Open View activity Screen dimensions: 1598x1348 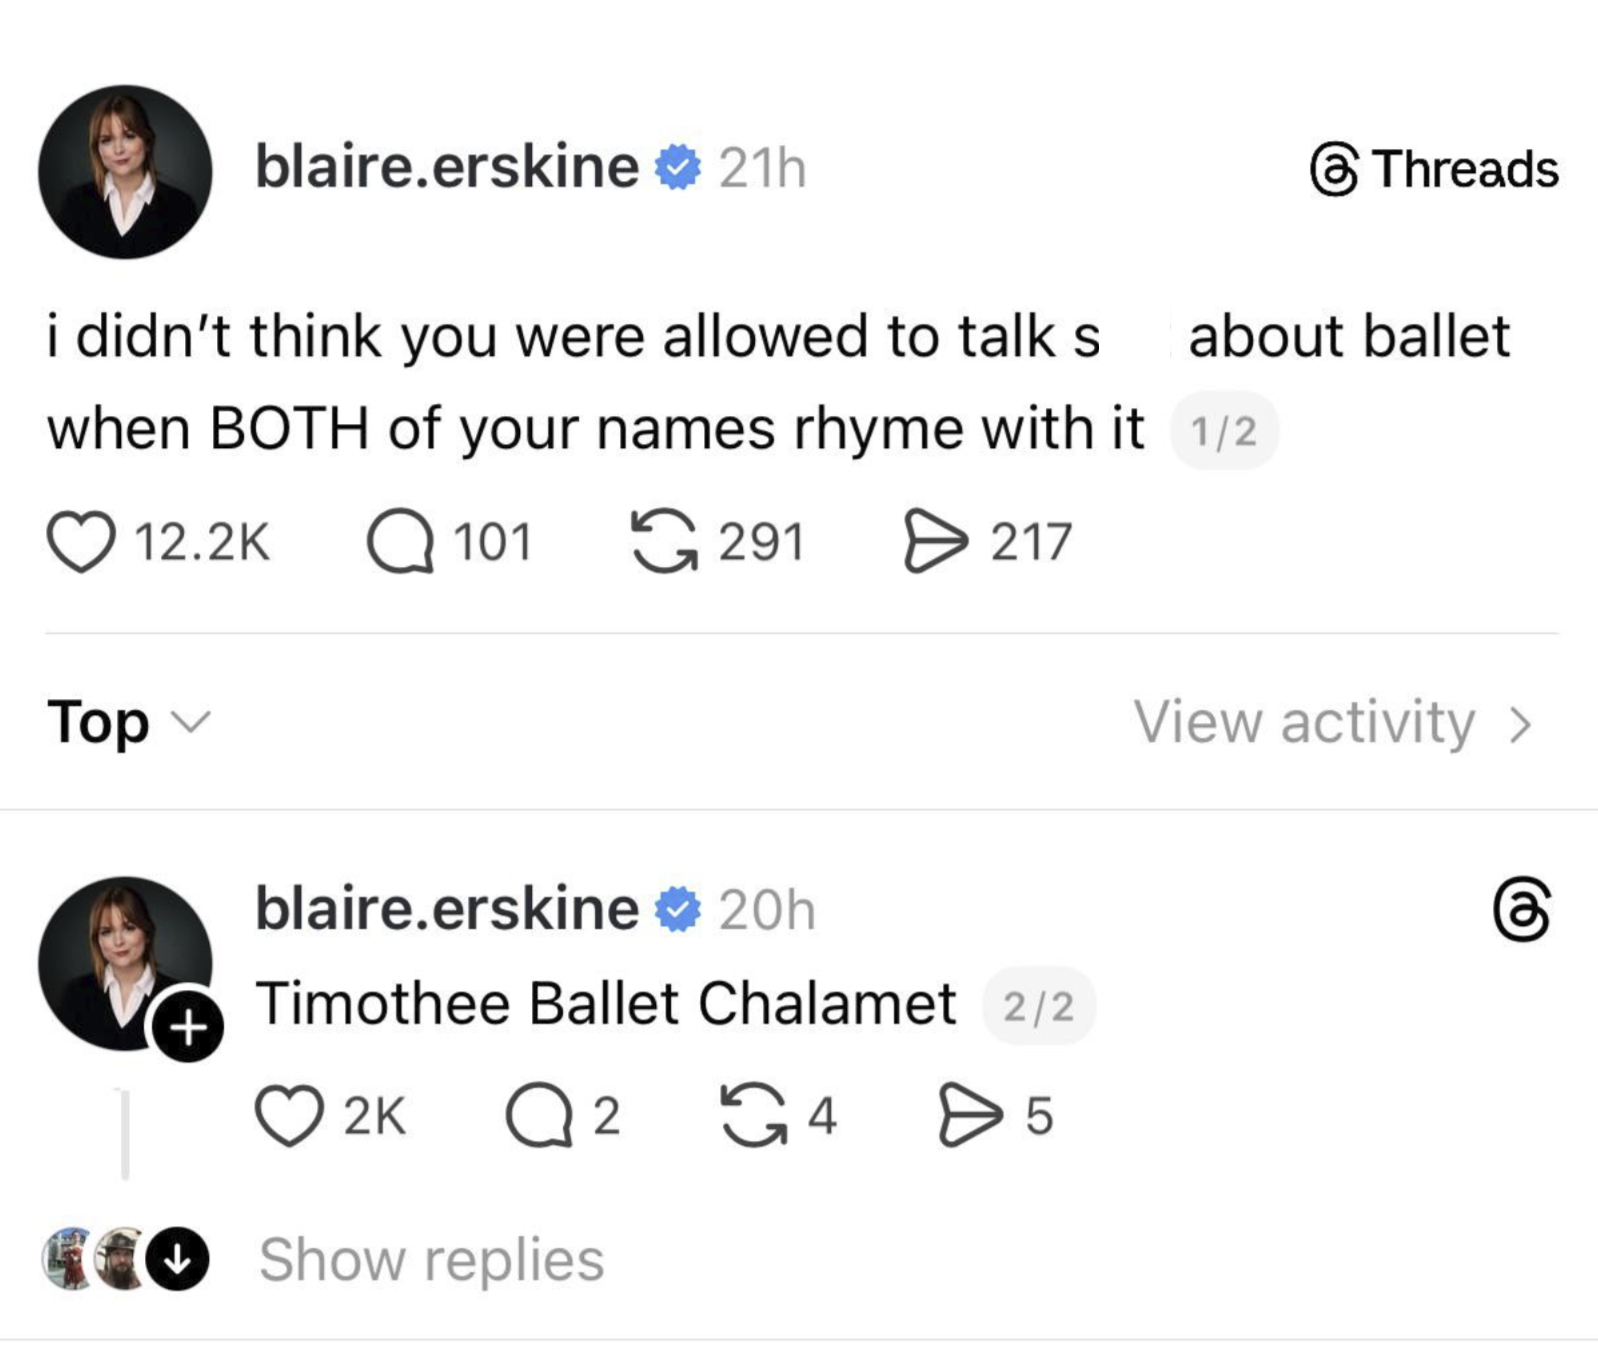(x=1332, y=722)
